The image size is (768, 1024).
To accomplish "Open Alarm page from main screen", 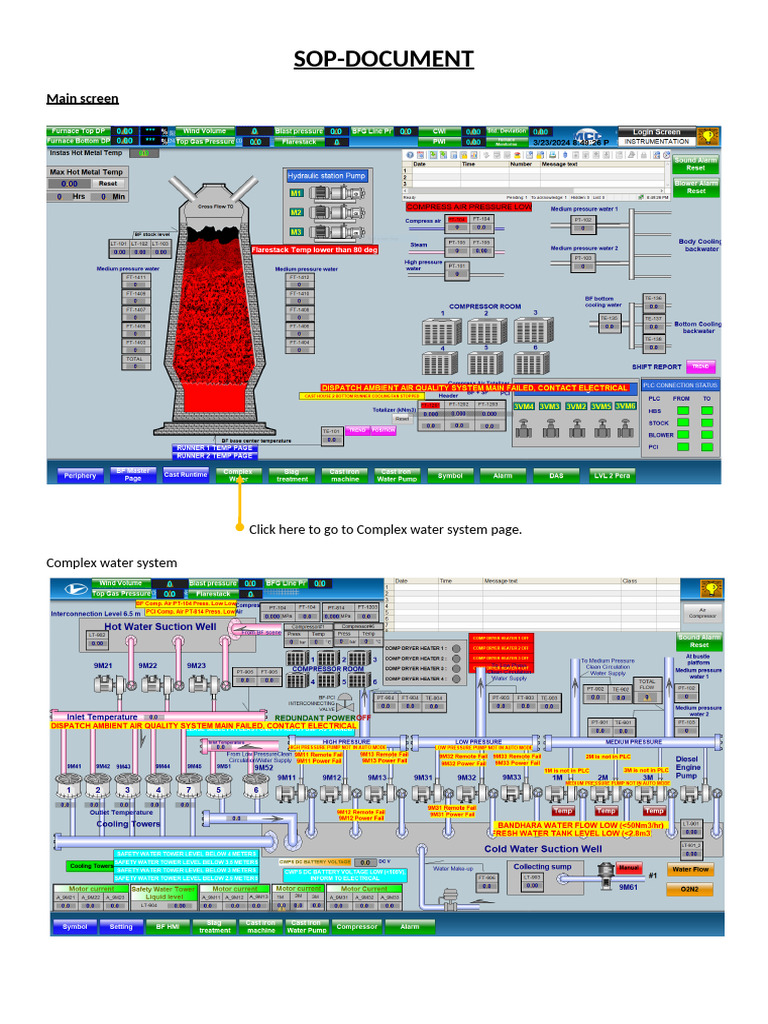I will point(503,475).
